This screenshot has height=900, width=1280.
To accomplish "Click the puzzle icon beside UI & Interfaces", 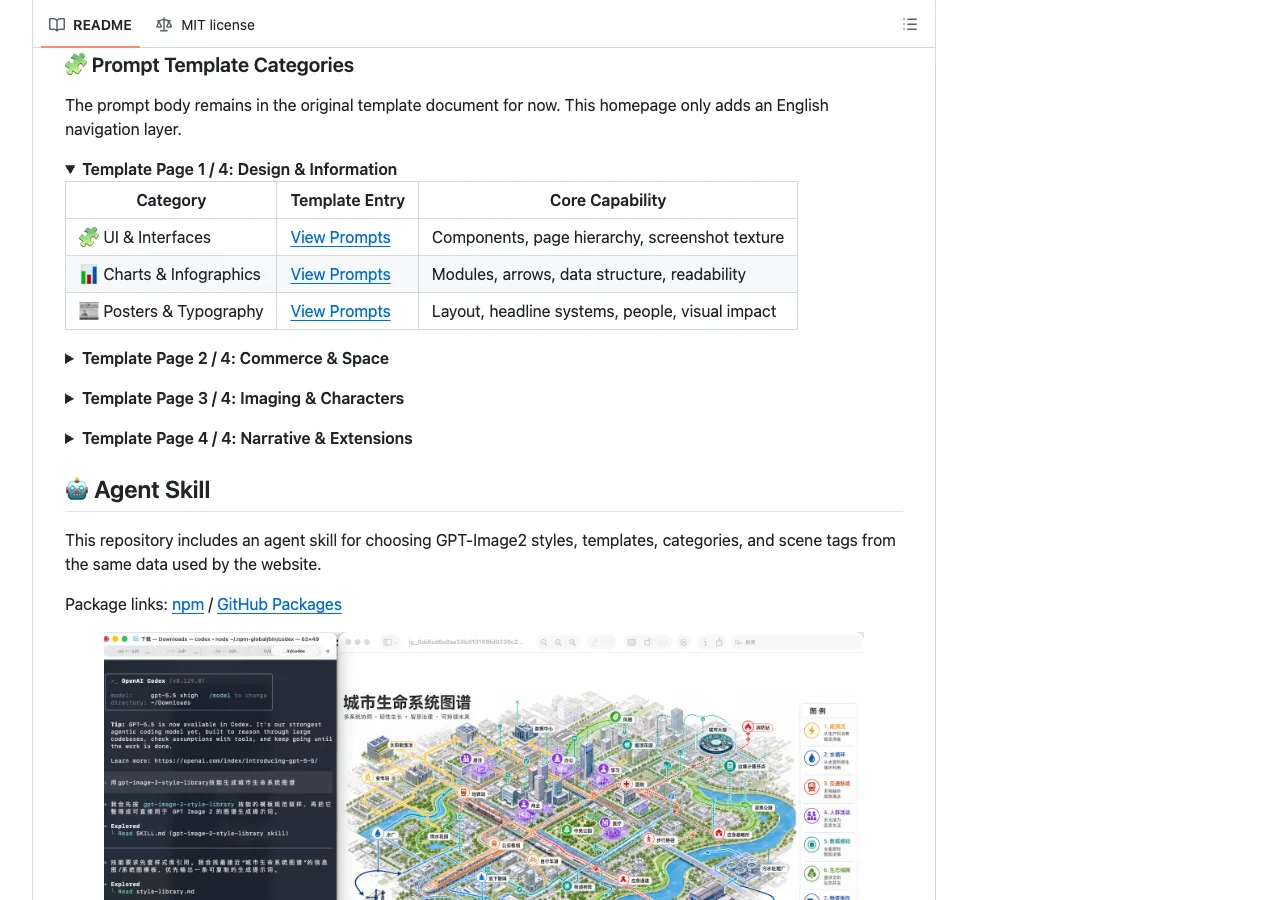I will [89, 237].
